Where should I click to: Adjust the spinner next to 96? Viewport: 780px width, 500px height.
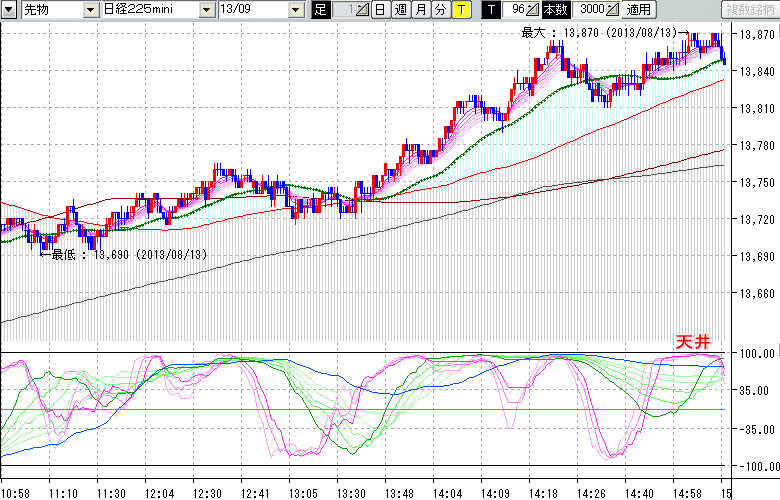pyautogui.click(x=532, y=10)
